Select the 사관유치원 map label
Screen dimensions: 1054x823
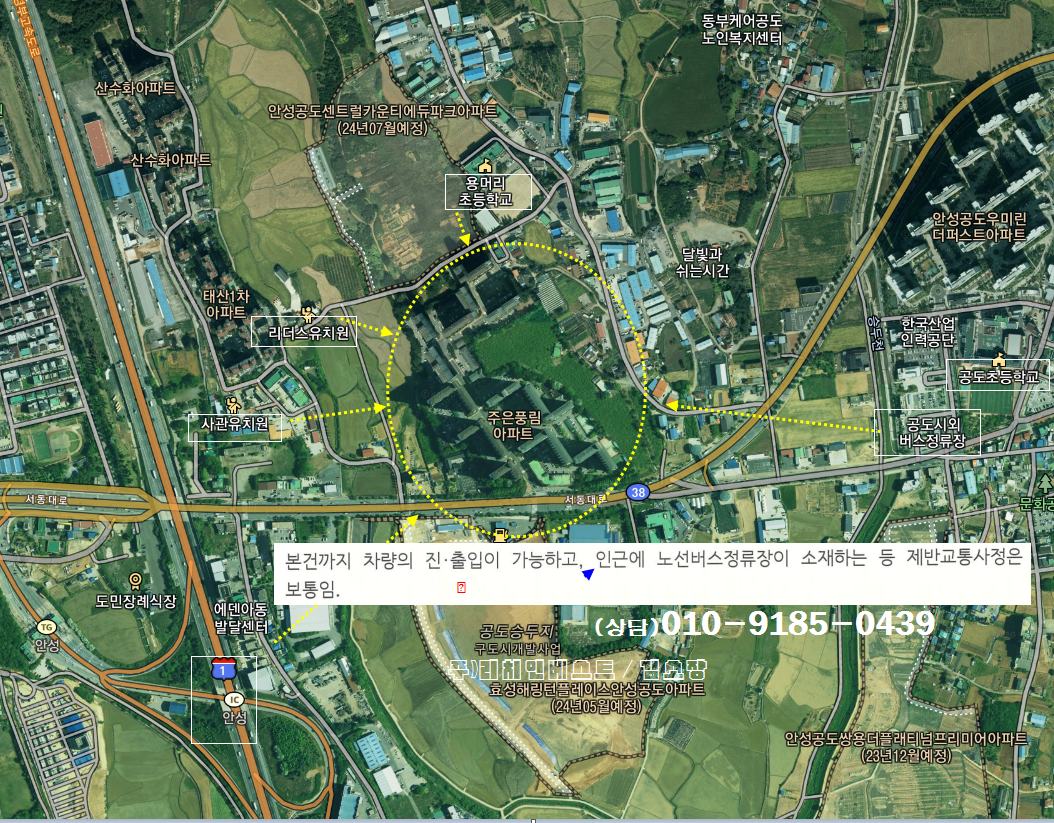pyautogui.click(x=235, y=425)
